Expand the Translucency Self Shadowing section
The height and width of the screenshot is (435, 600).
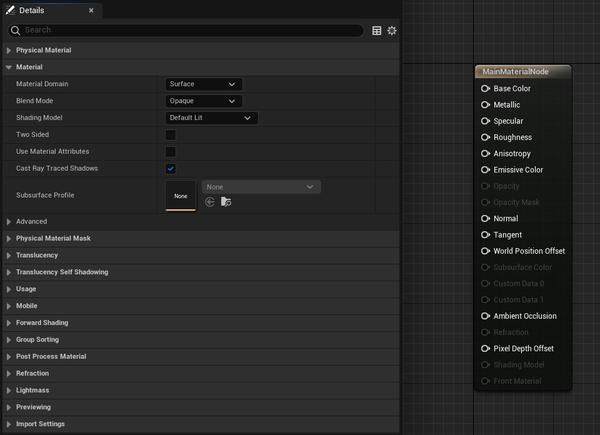click(x=8, y=272)
